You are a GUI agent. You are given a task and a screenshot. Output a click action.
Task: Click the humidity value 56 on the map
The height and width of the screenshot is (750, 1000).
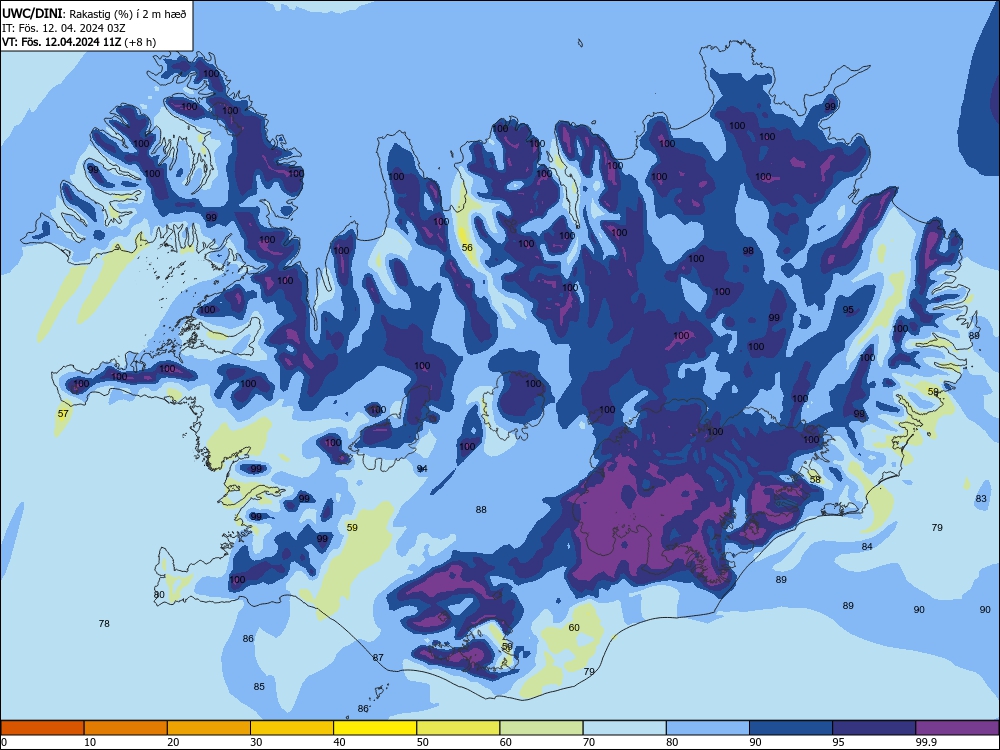467,247
